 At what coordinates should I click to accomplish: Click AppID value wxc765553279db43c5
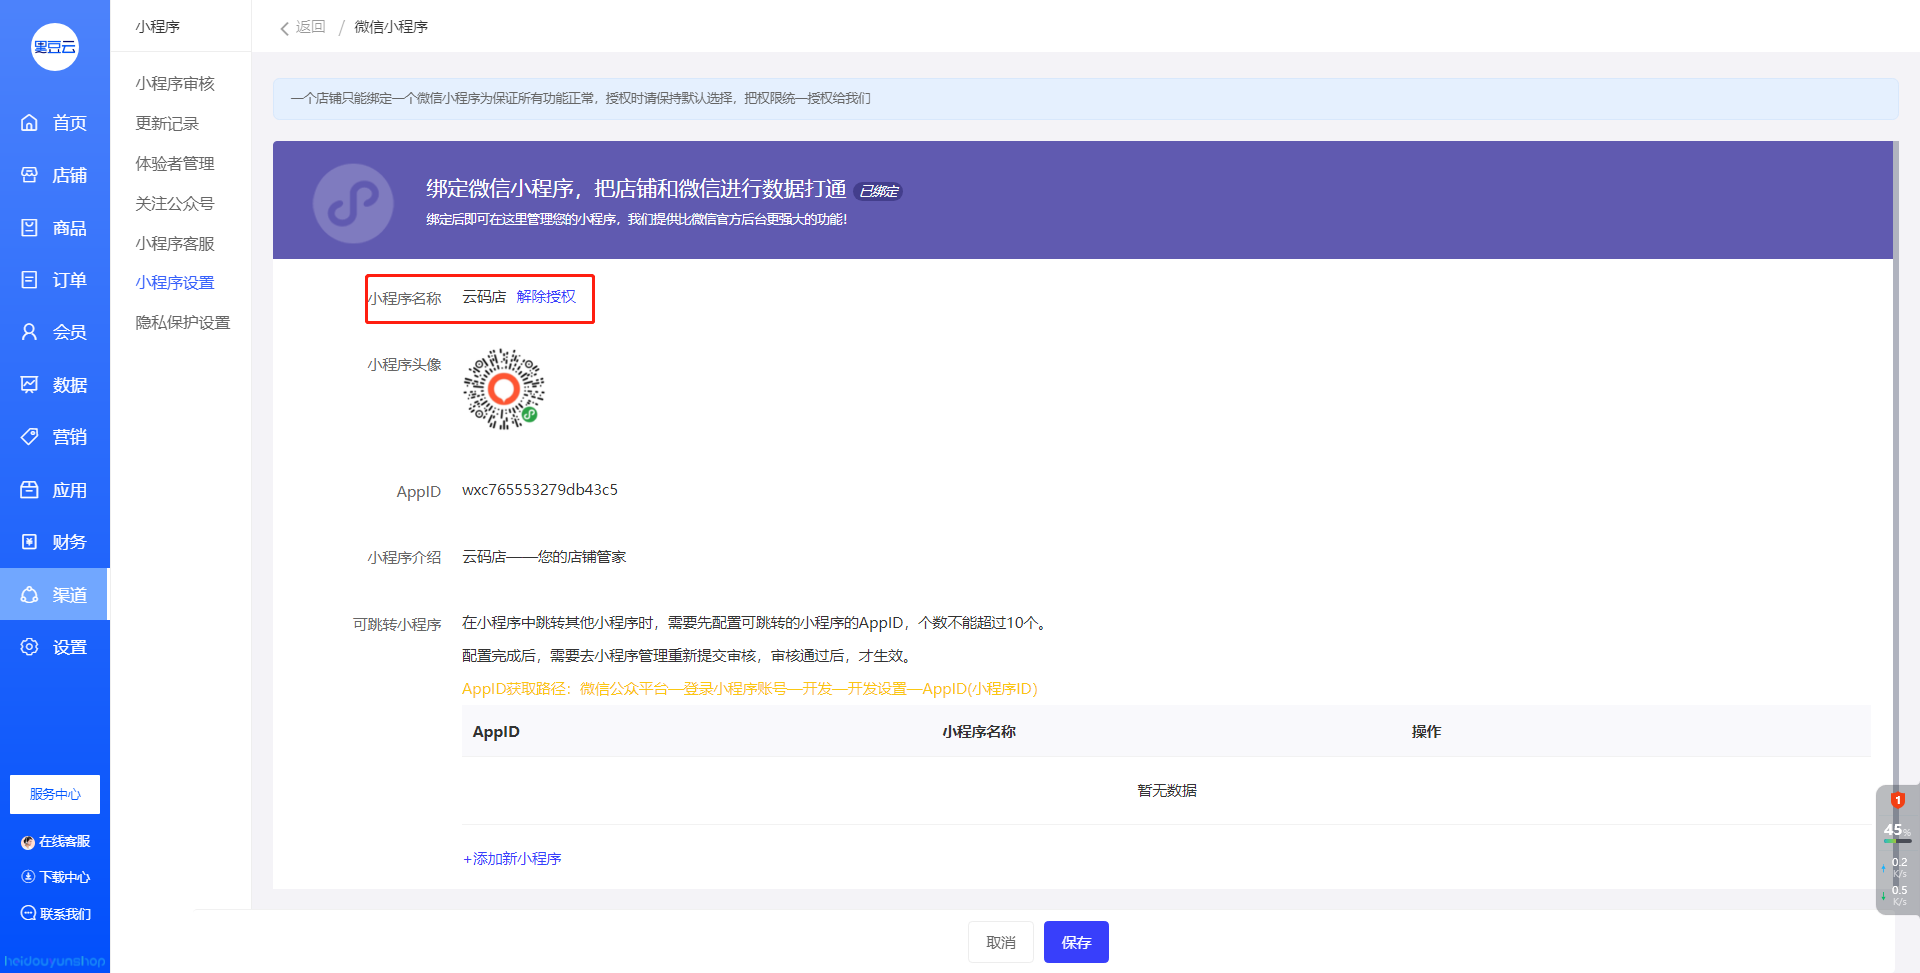click(x=540, y=490)
